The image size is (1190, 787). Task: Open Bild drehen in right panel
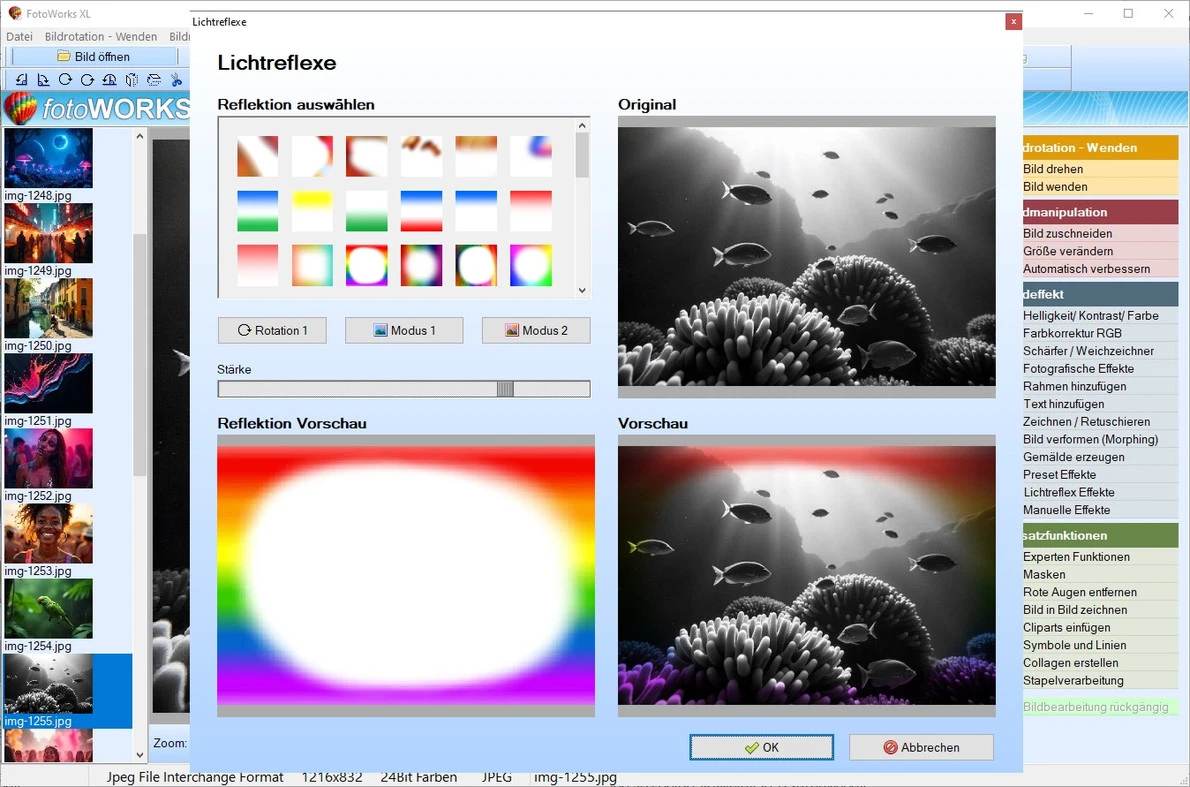(1100, 168)
